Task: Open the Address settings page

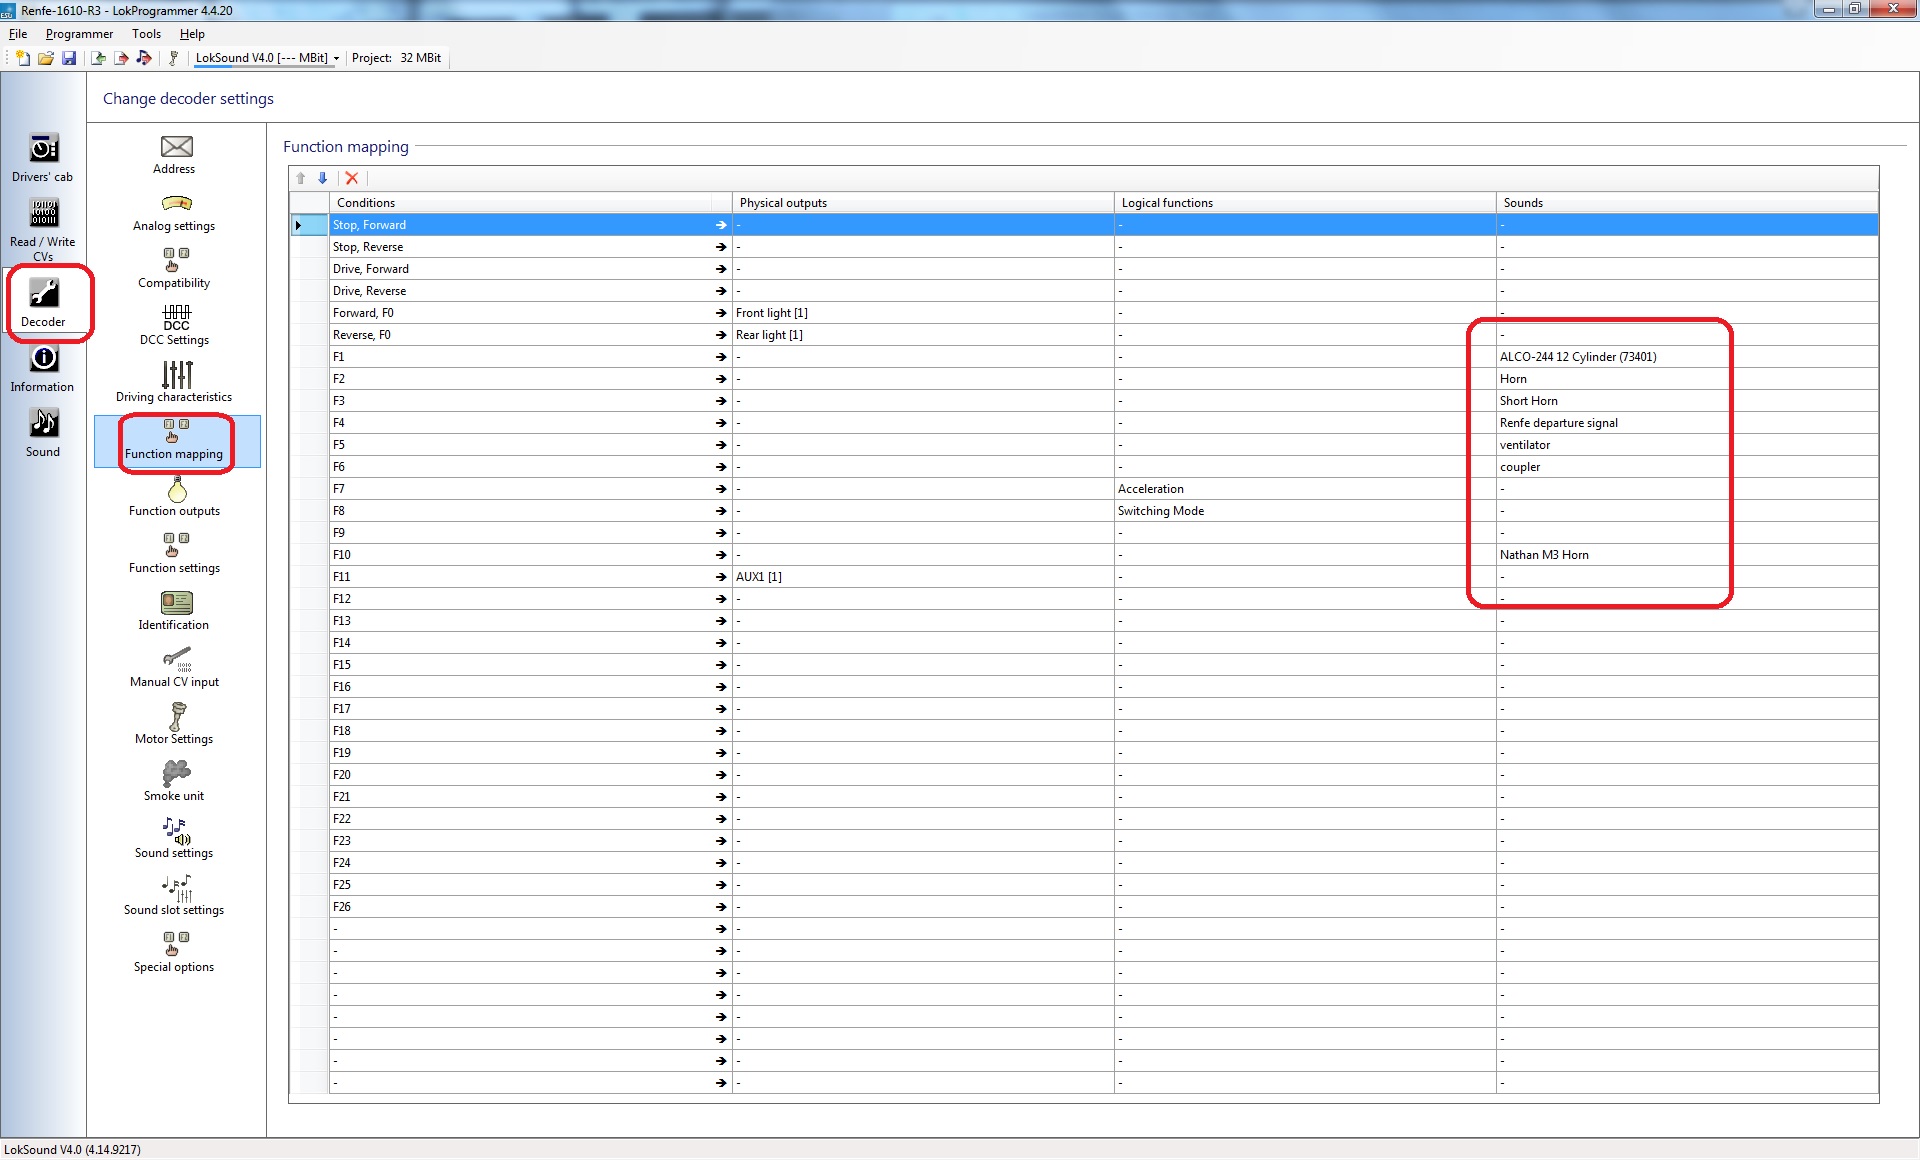Action: tap(175, 155)
